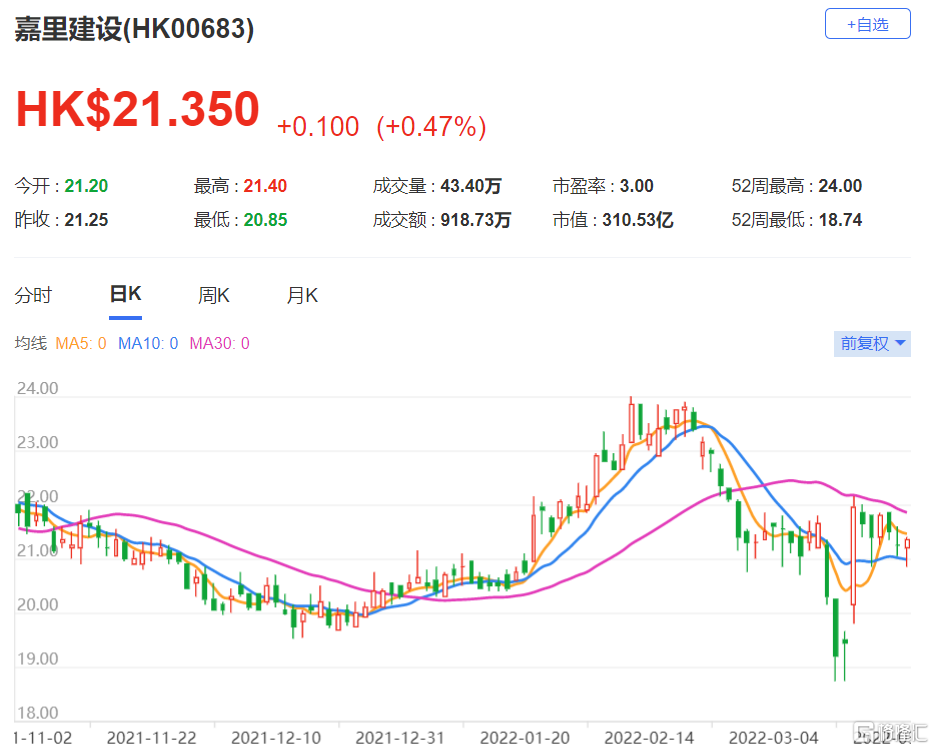935x750 pixels.
Task: Click the 昨收 value 21.25
Action: 86,220
